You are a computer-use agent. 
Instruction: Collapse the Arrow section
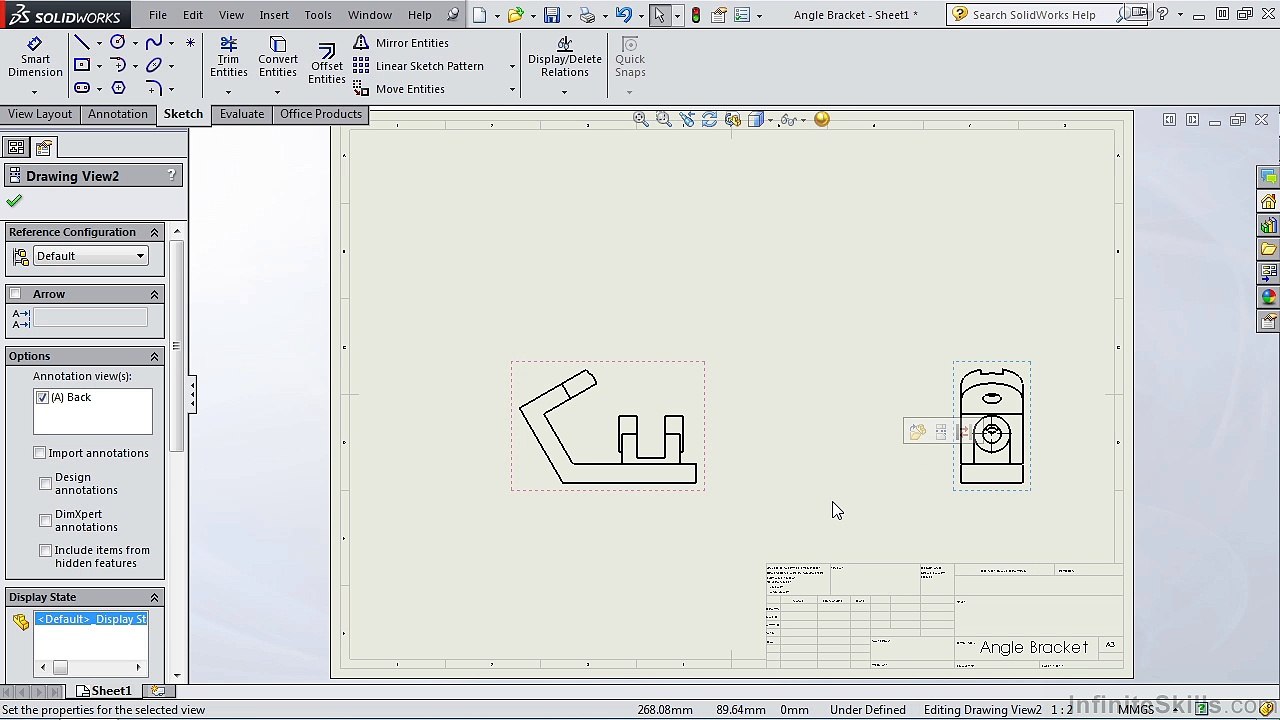coord(154,294)
